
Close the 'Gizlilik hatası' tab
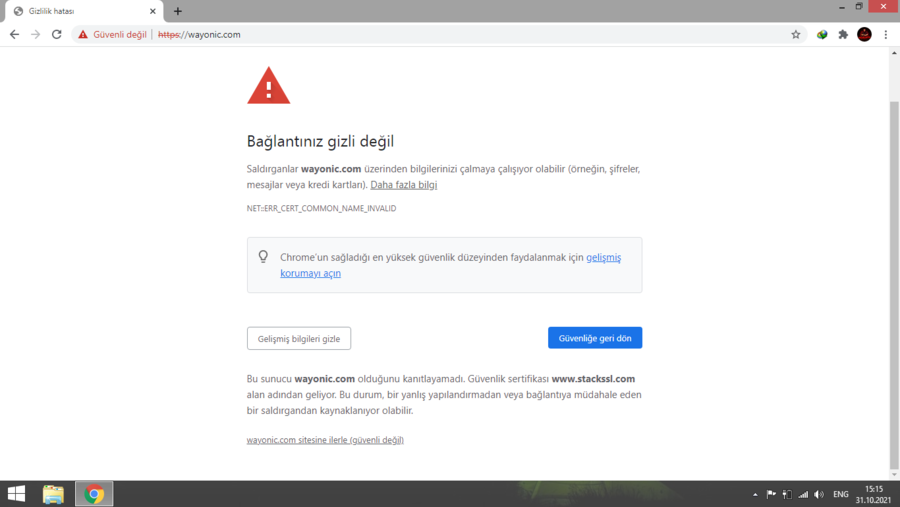coord(153,11)
